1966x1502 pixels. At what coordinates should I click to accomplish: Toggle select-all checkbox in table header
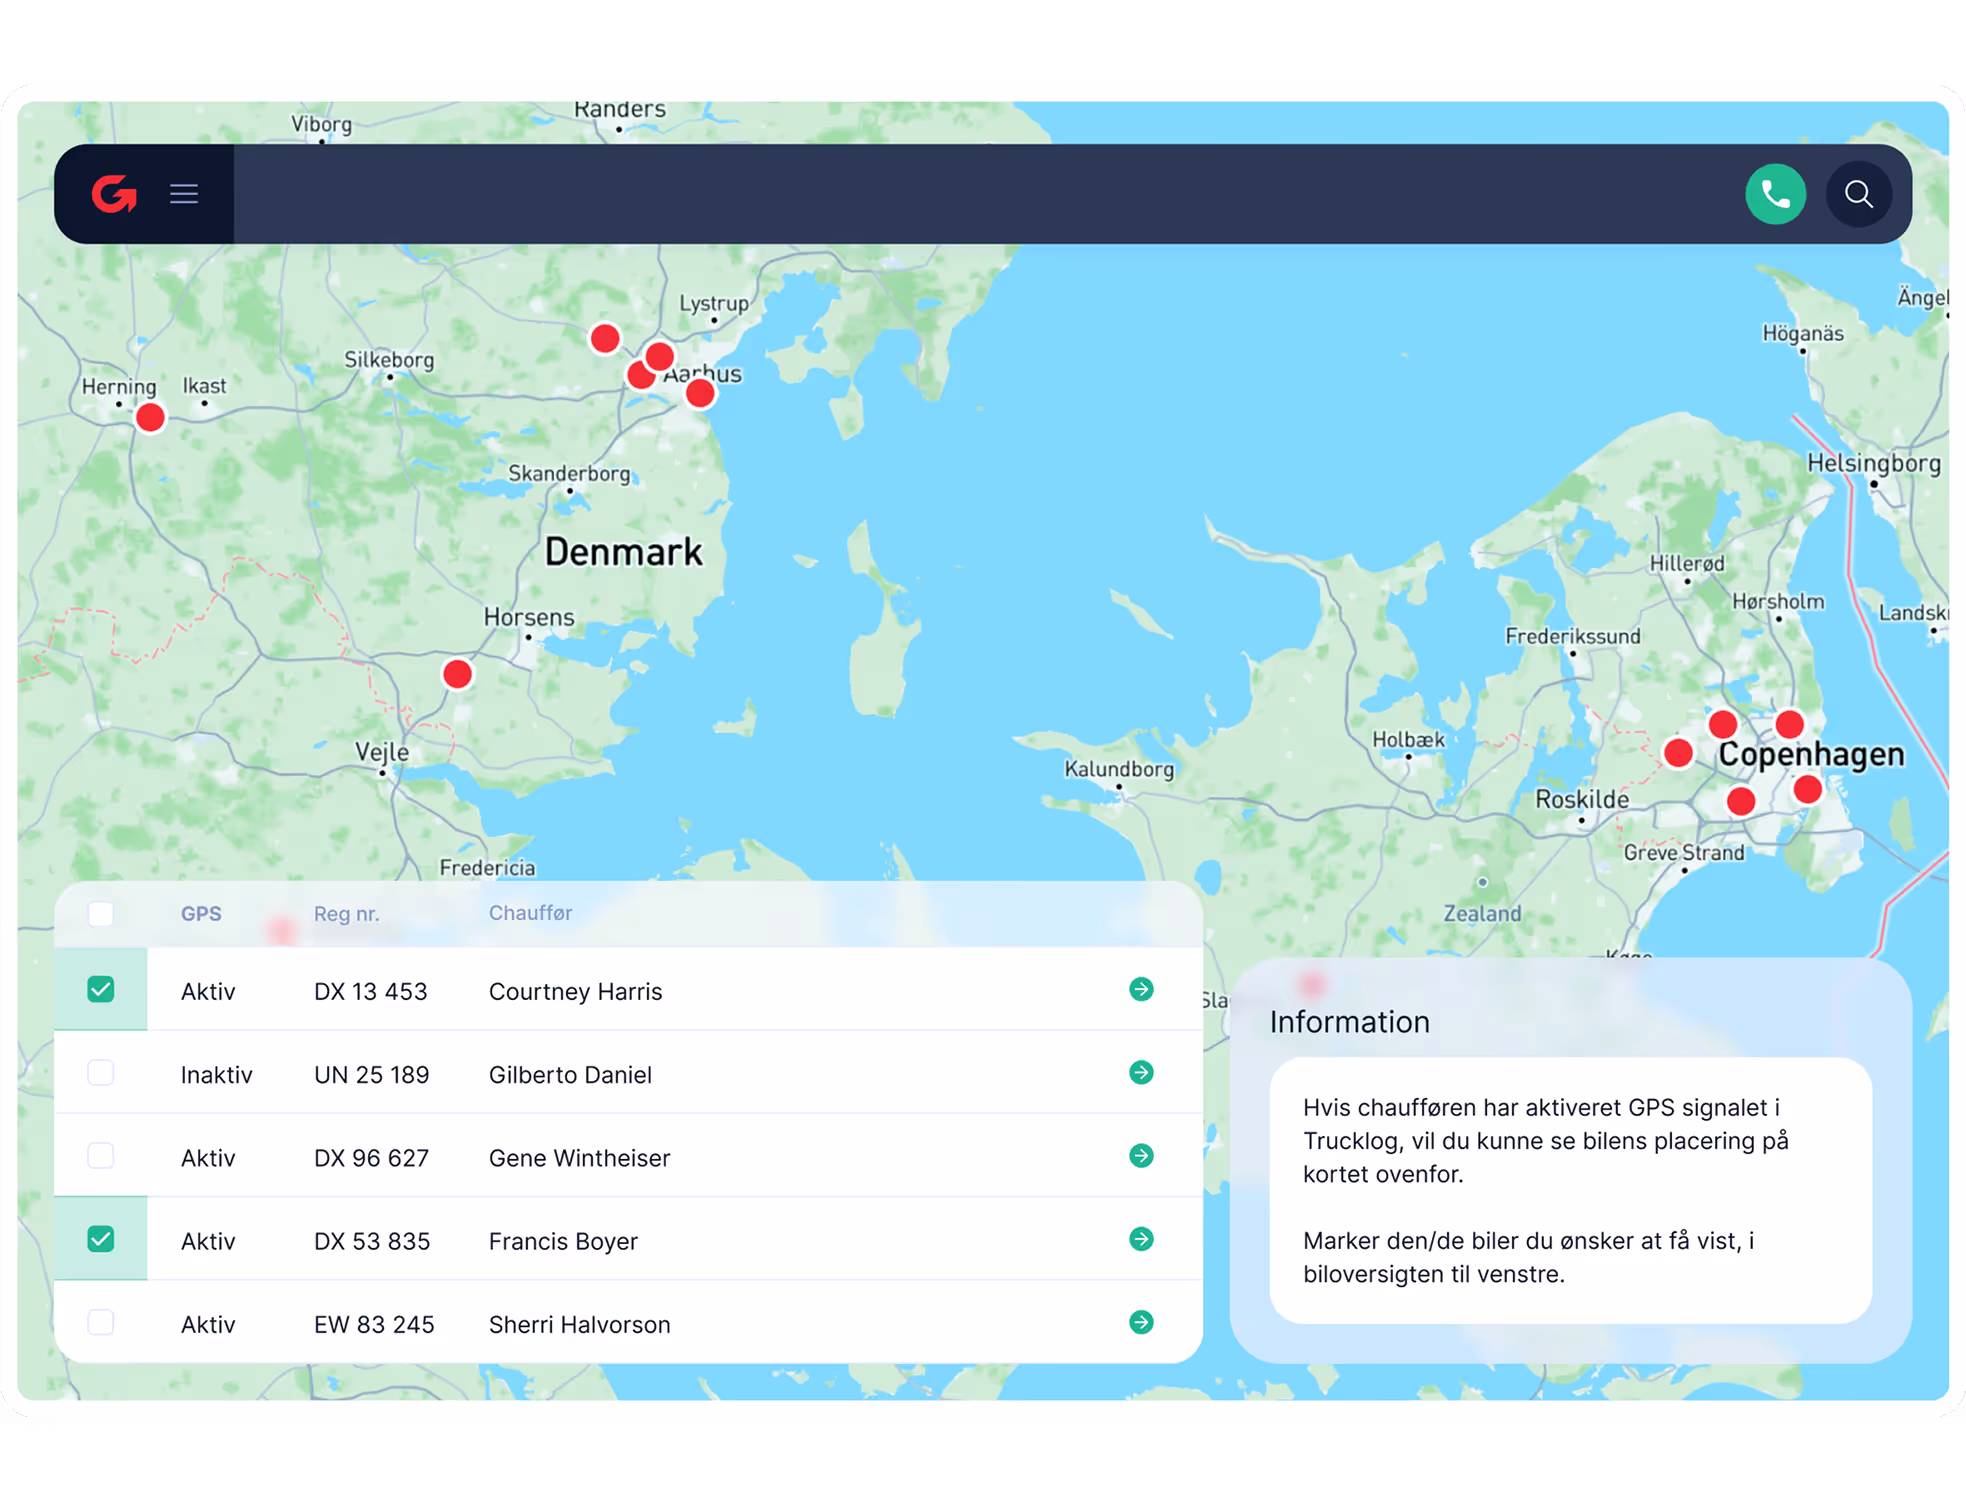(101, 914)
